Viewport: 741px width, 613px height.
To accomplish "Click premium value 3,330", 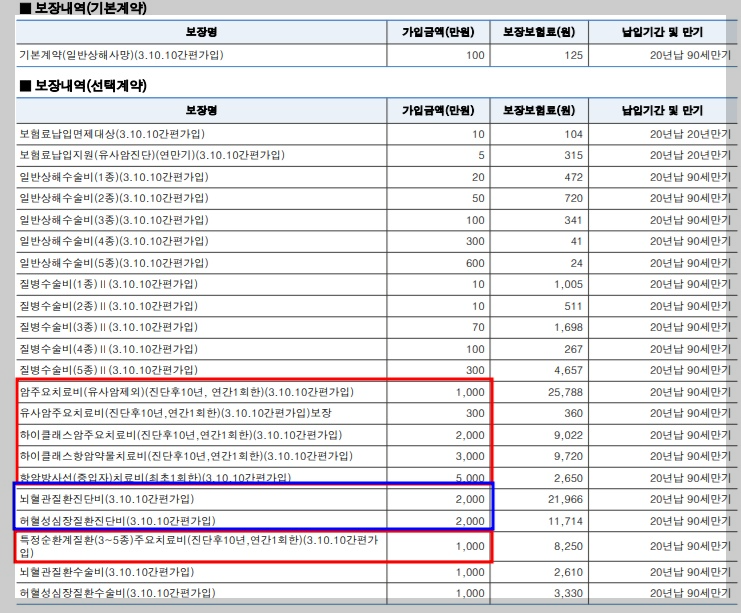I will (569, 593).
